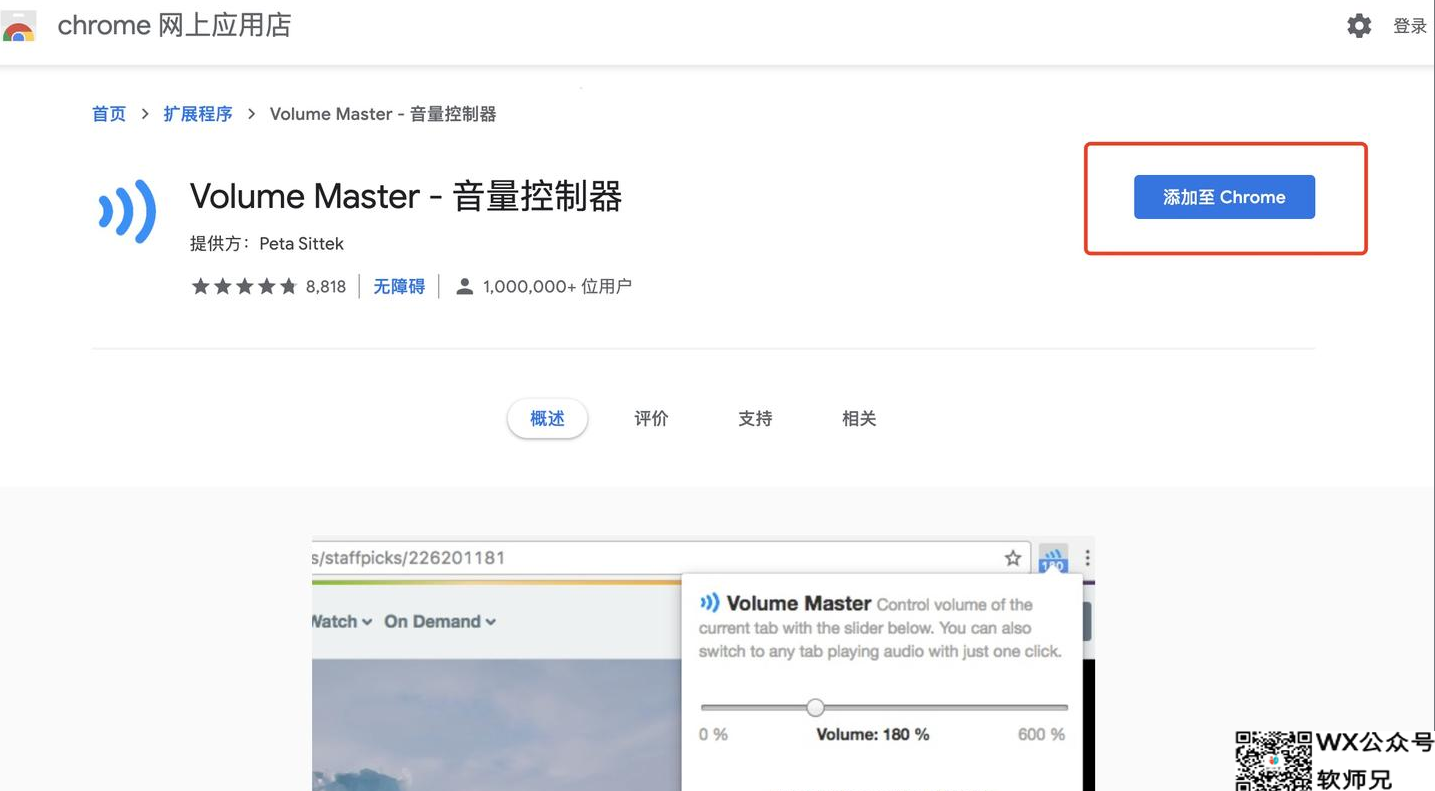Click the bookmark star in preview address bar
1435x791 pixels.
(x=1013, y=558)
